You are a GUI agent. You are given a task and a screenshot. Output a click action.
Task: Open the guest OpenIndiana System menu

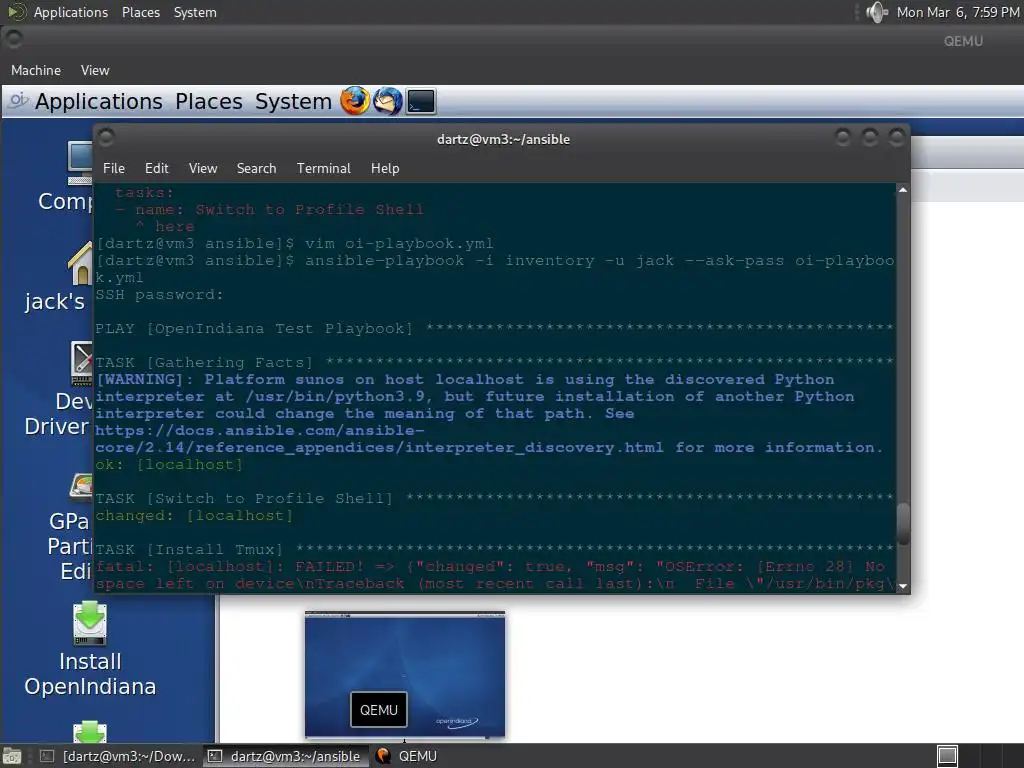[293, 102]
